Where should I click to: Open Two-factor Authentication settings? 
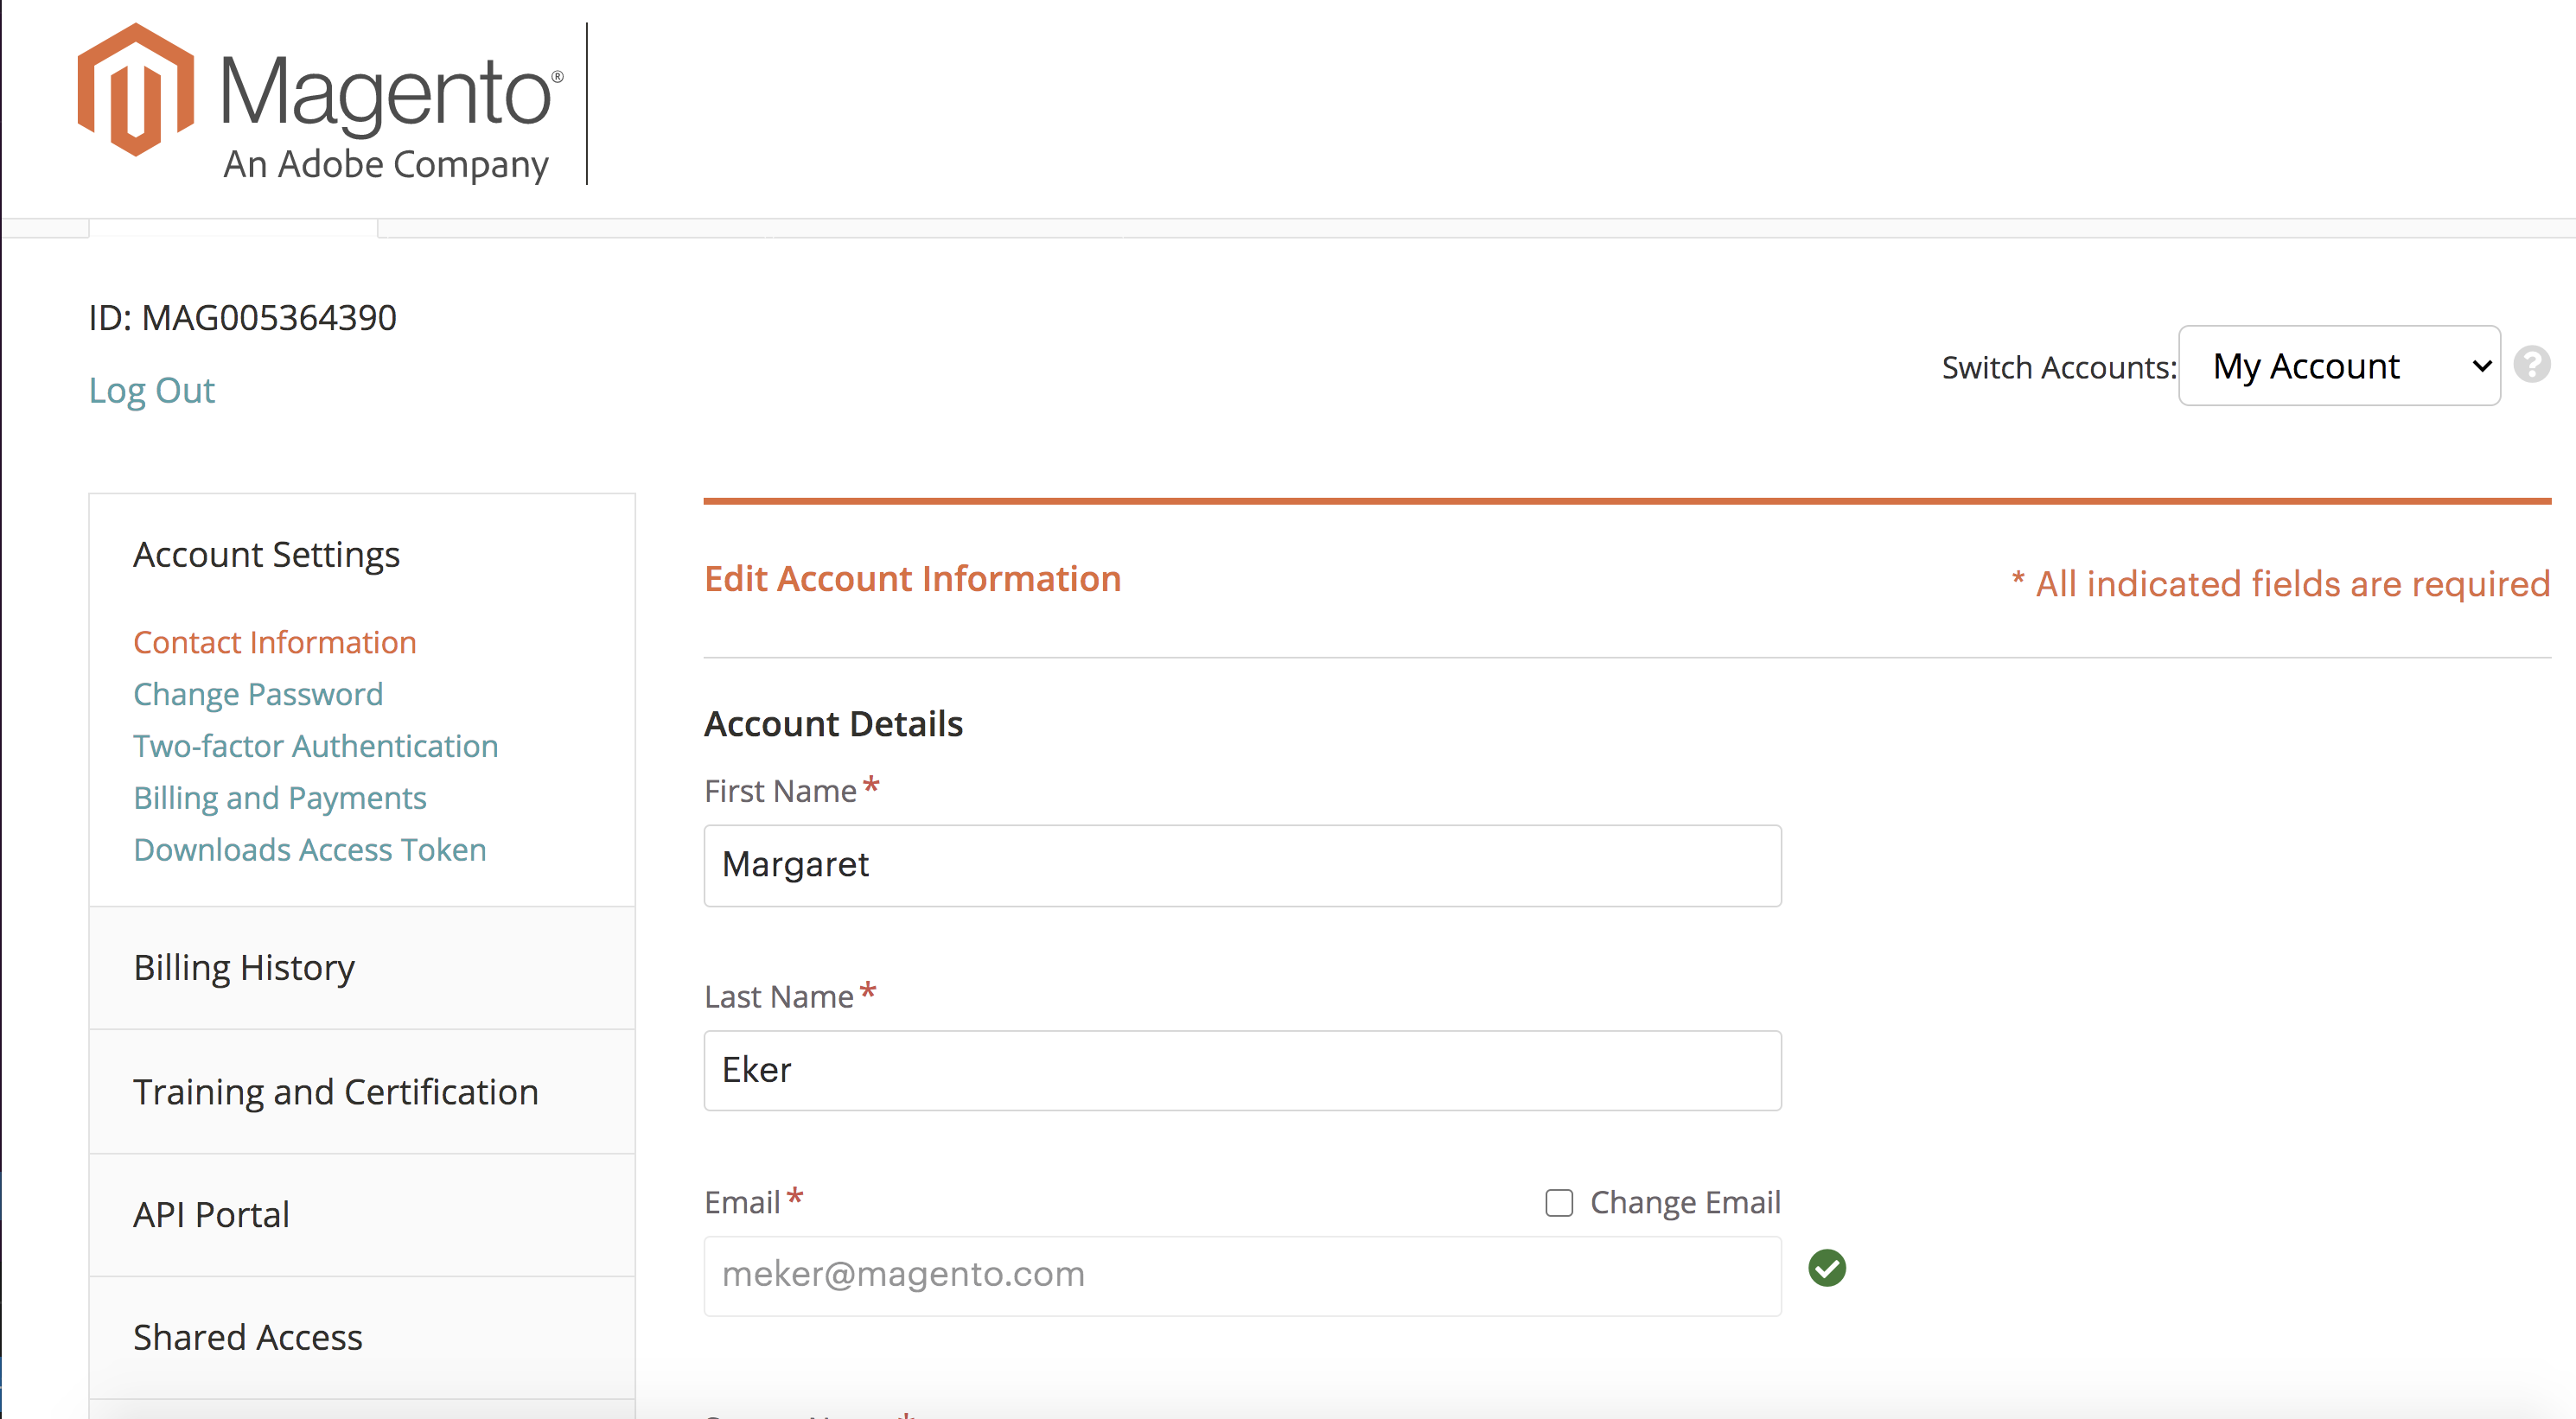[315, 745]
